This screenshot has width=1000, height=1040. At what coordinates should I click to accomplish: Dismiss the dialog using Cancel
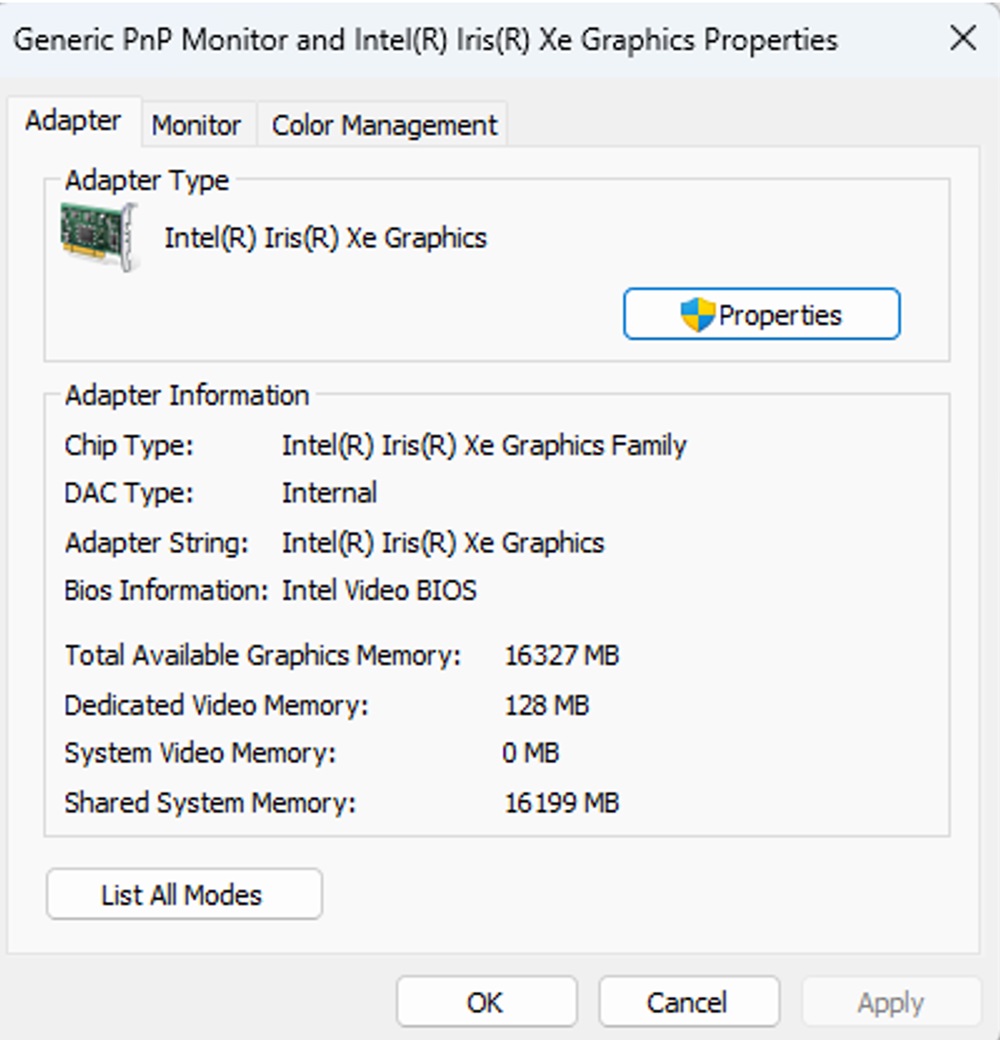[688, 1001]
